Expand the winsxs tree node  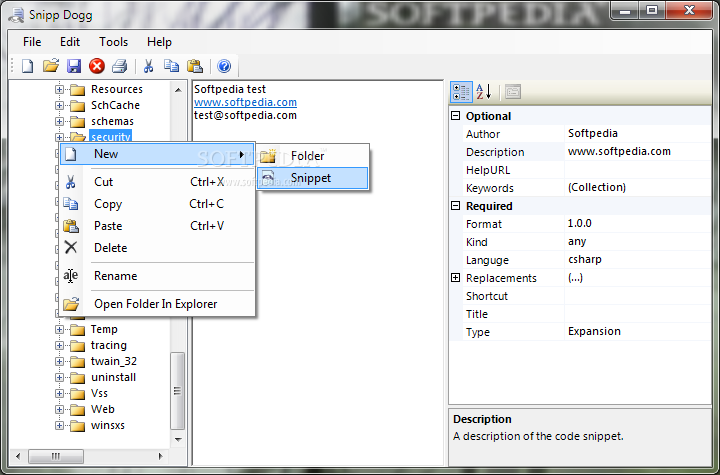59,425
